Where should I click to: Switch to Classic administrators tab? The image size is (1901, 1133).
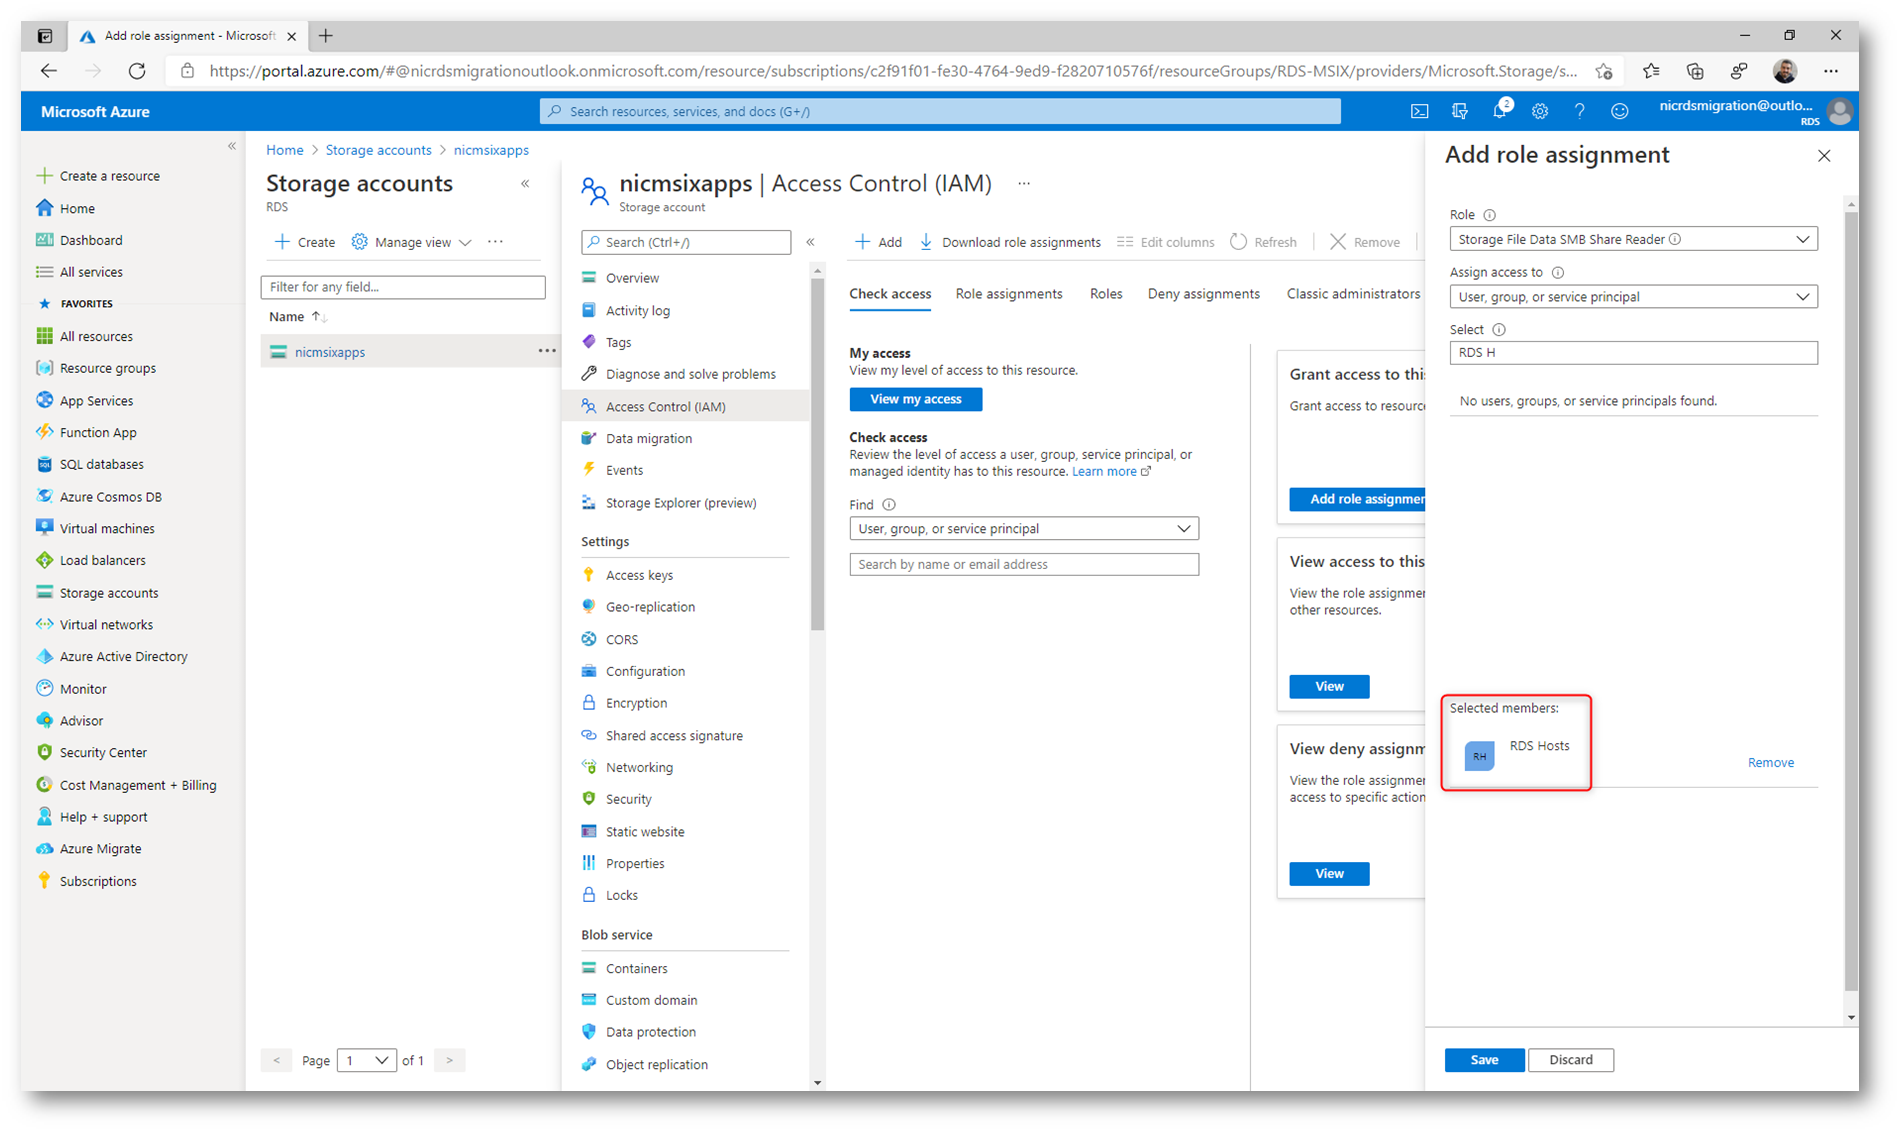pos(1353,294)
